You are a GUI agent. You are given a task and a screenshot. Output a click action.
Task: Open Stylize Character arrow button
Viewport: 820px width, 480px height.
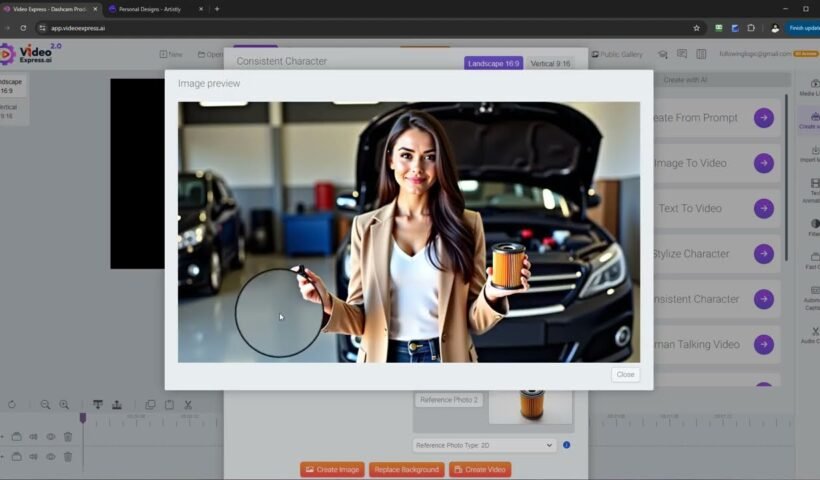click(764, 254)
